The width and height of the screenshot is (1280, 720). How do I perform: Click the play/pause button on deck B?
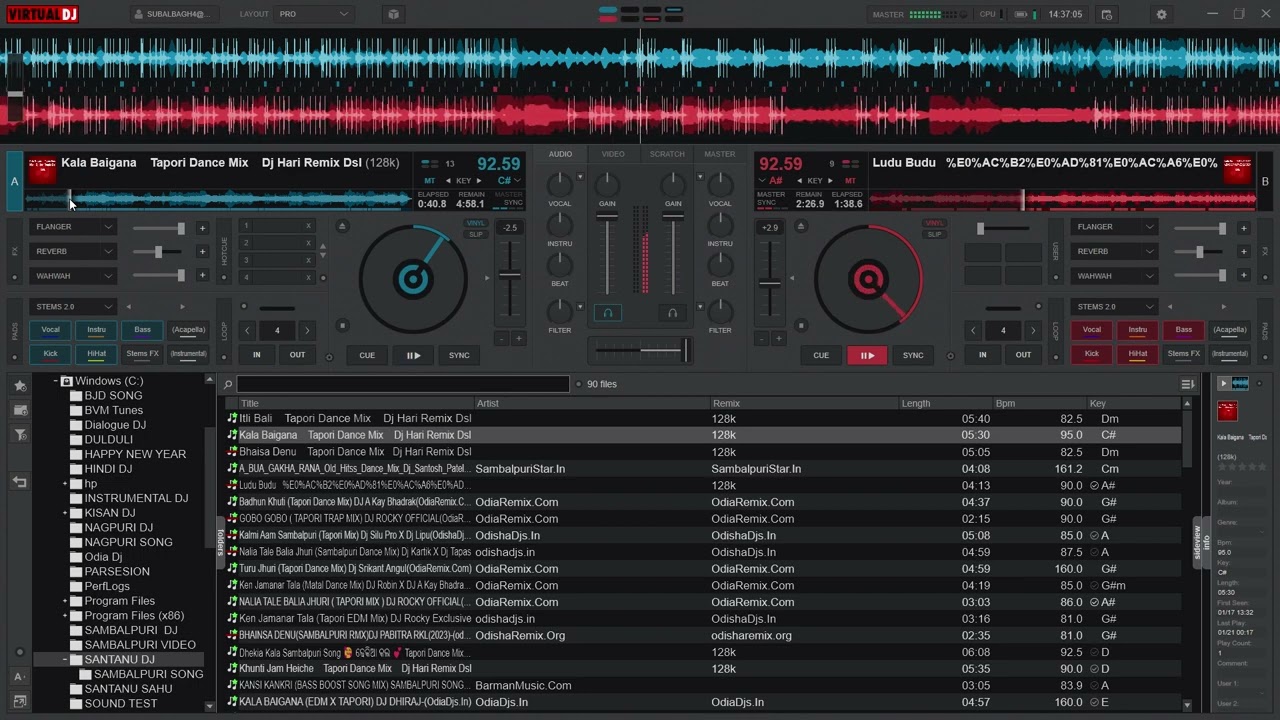(867, 355)
